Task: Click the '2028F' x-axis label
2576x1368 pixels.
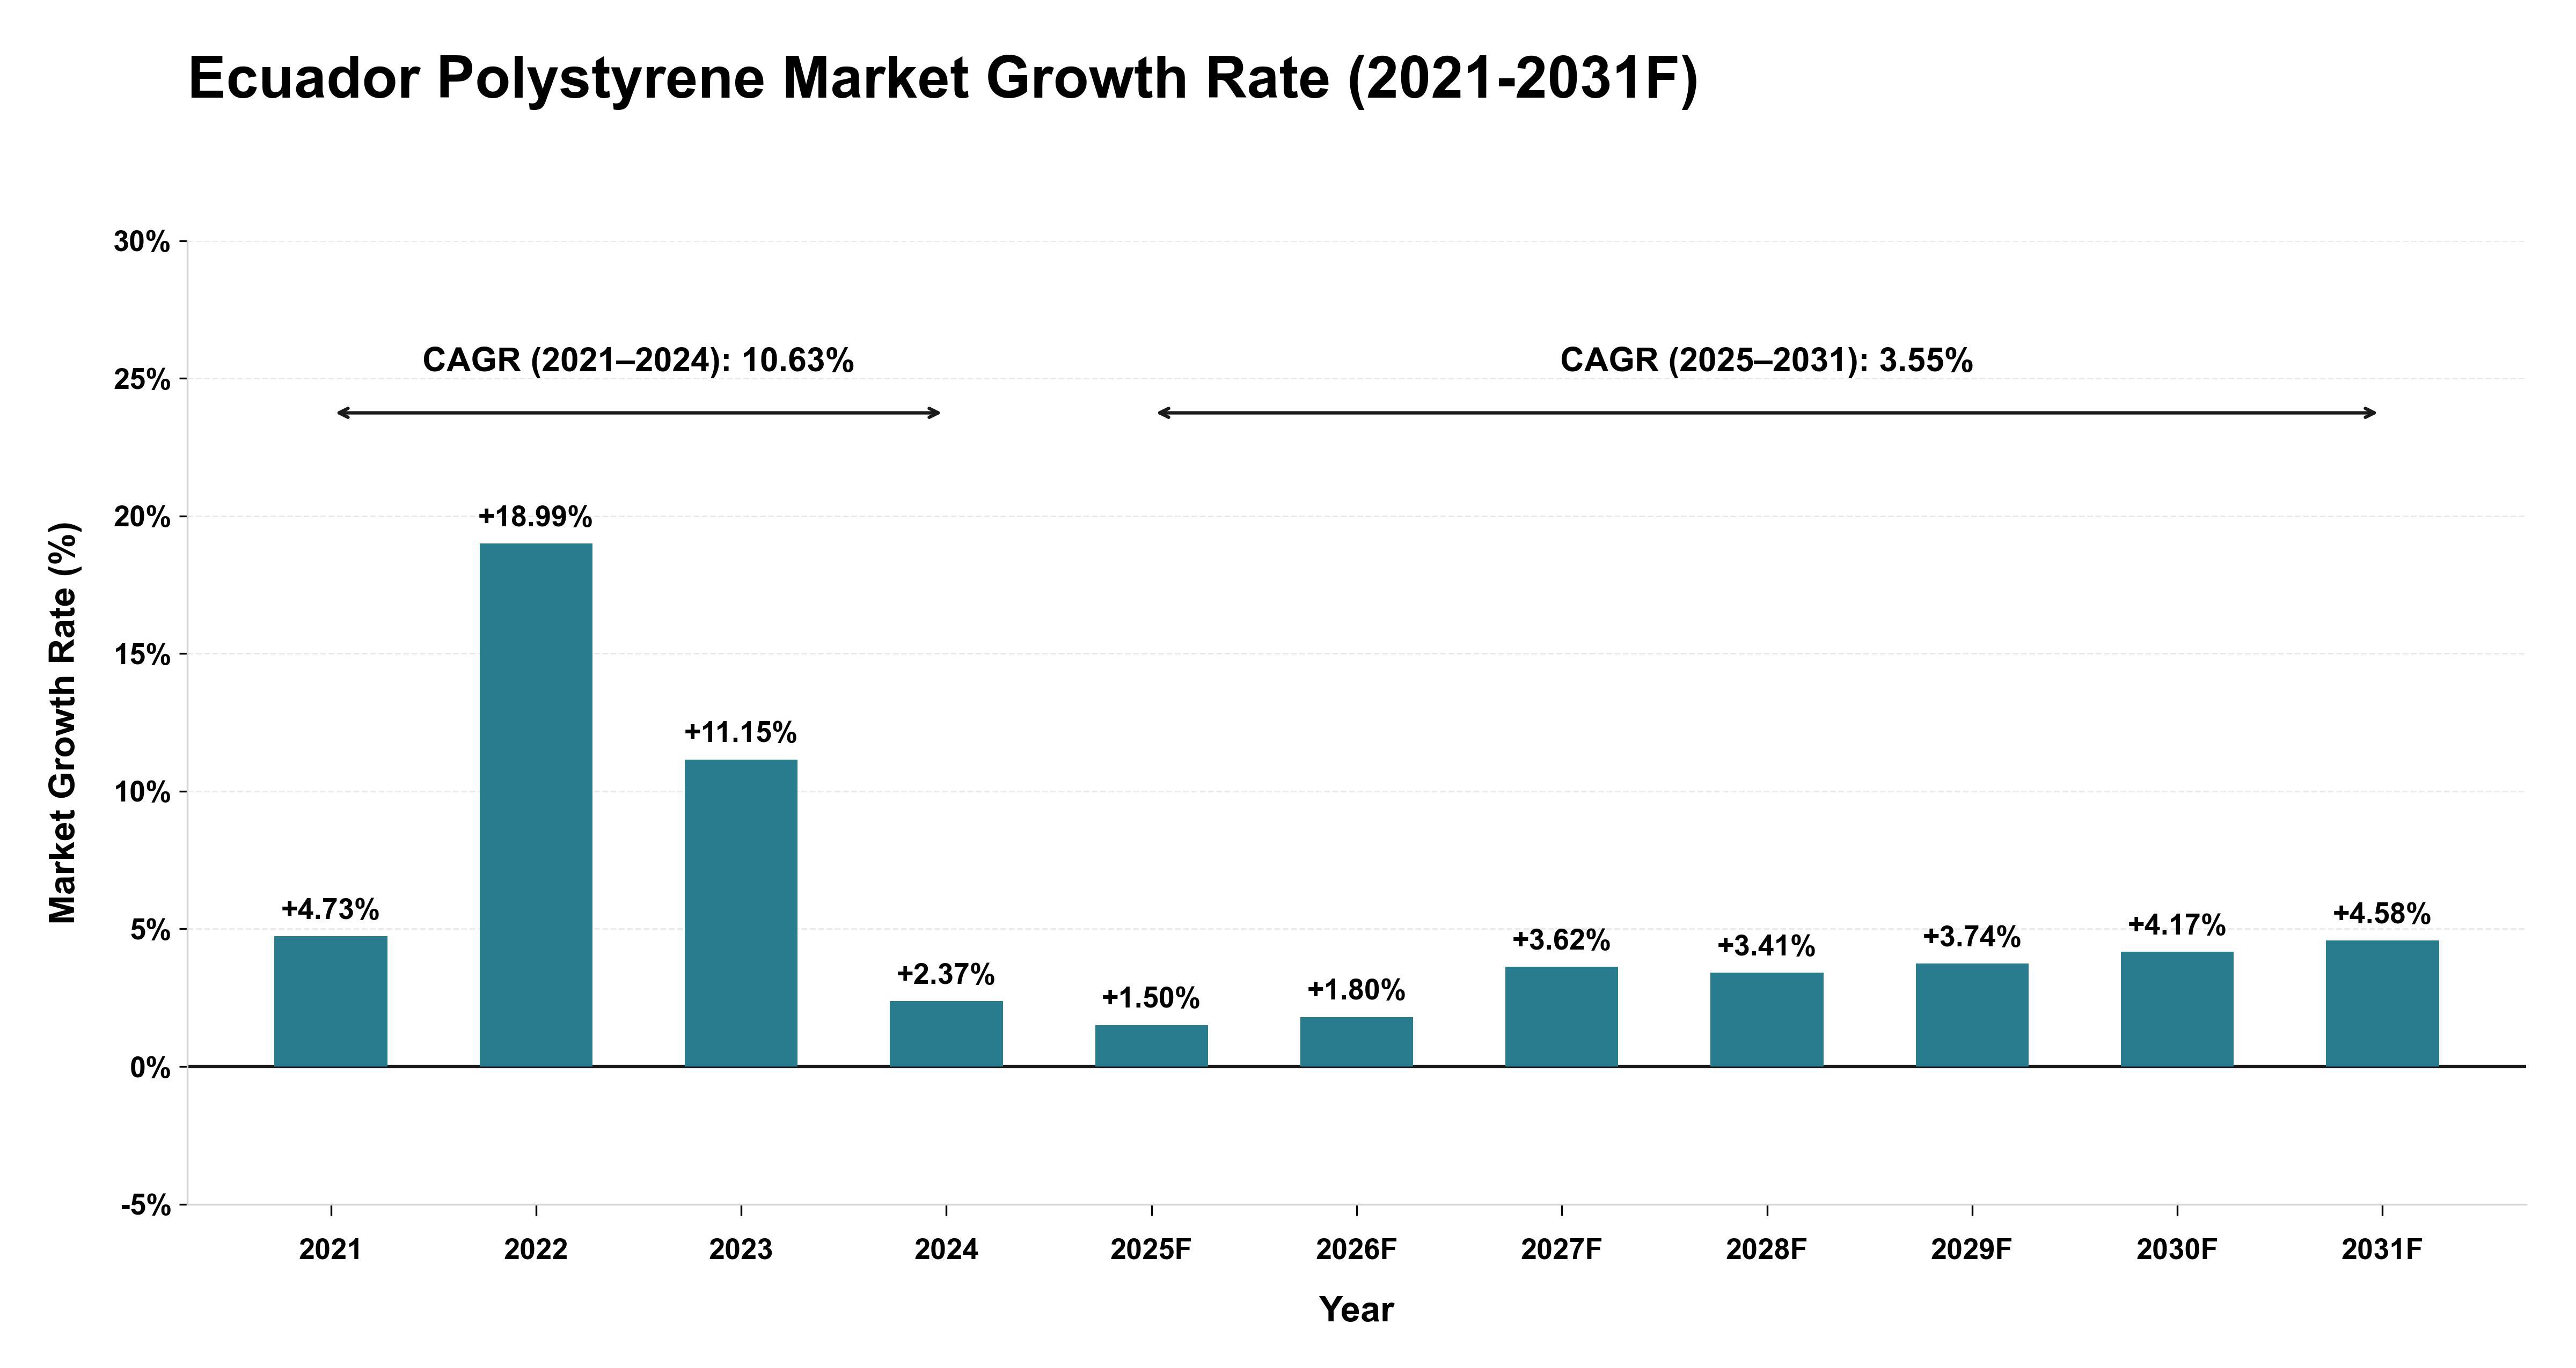Action: coord(1766,1250)
